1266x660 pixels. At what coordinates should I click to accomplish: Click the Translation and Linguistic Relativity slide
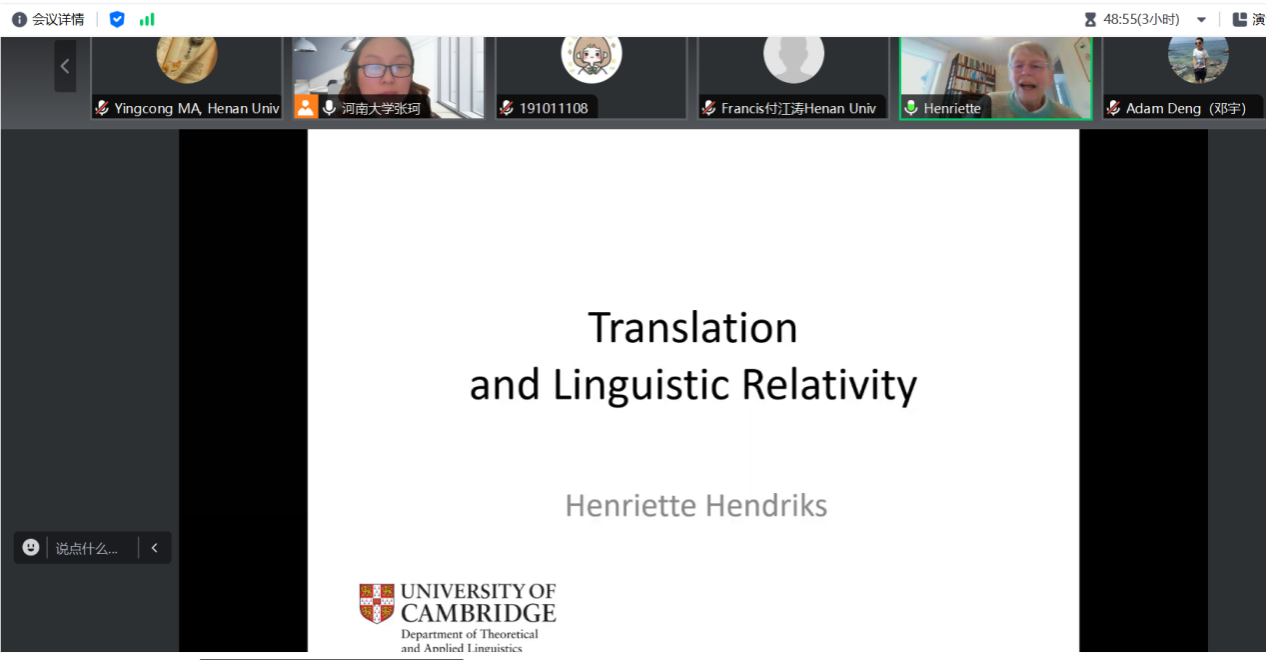point(693,390)
